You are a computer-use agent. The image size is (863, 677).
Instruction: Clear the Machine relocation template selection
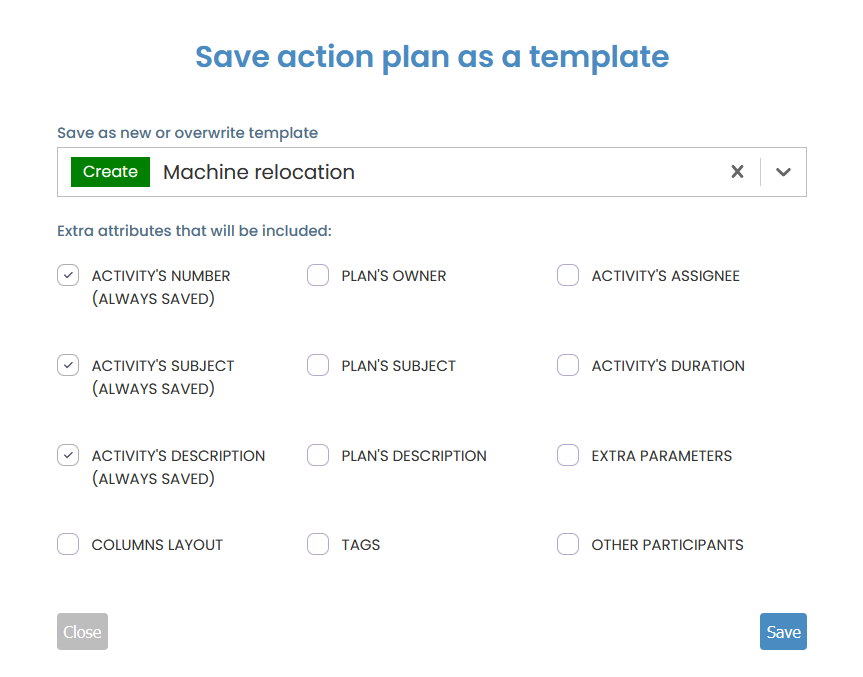point(737,172)
